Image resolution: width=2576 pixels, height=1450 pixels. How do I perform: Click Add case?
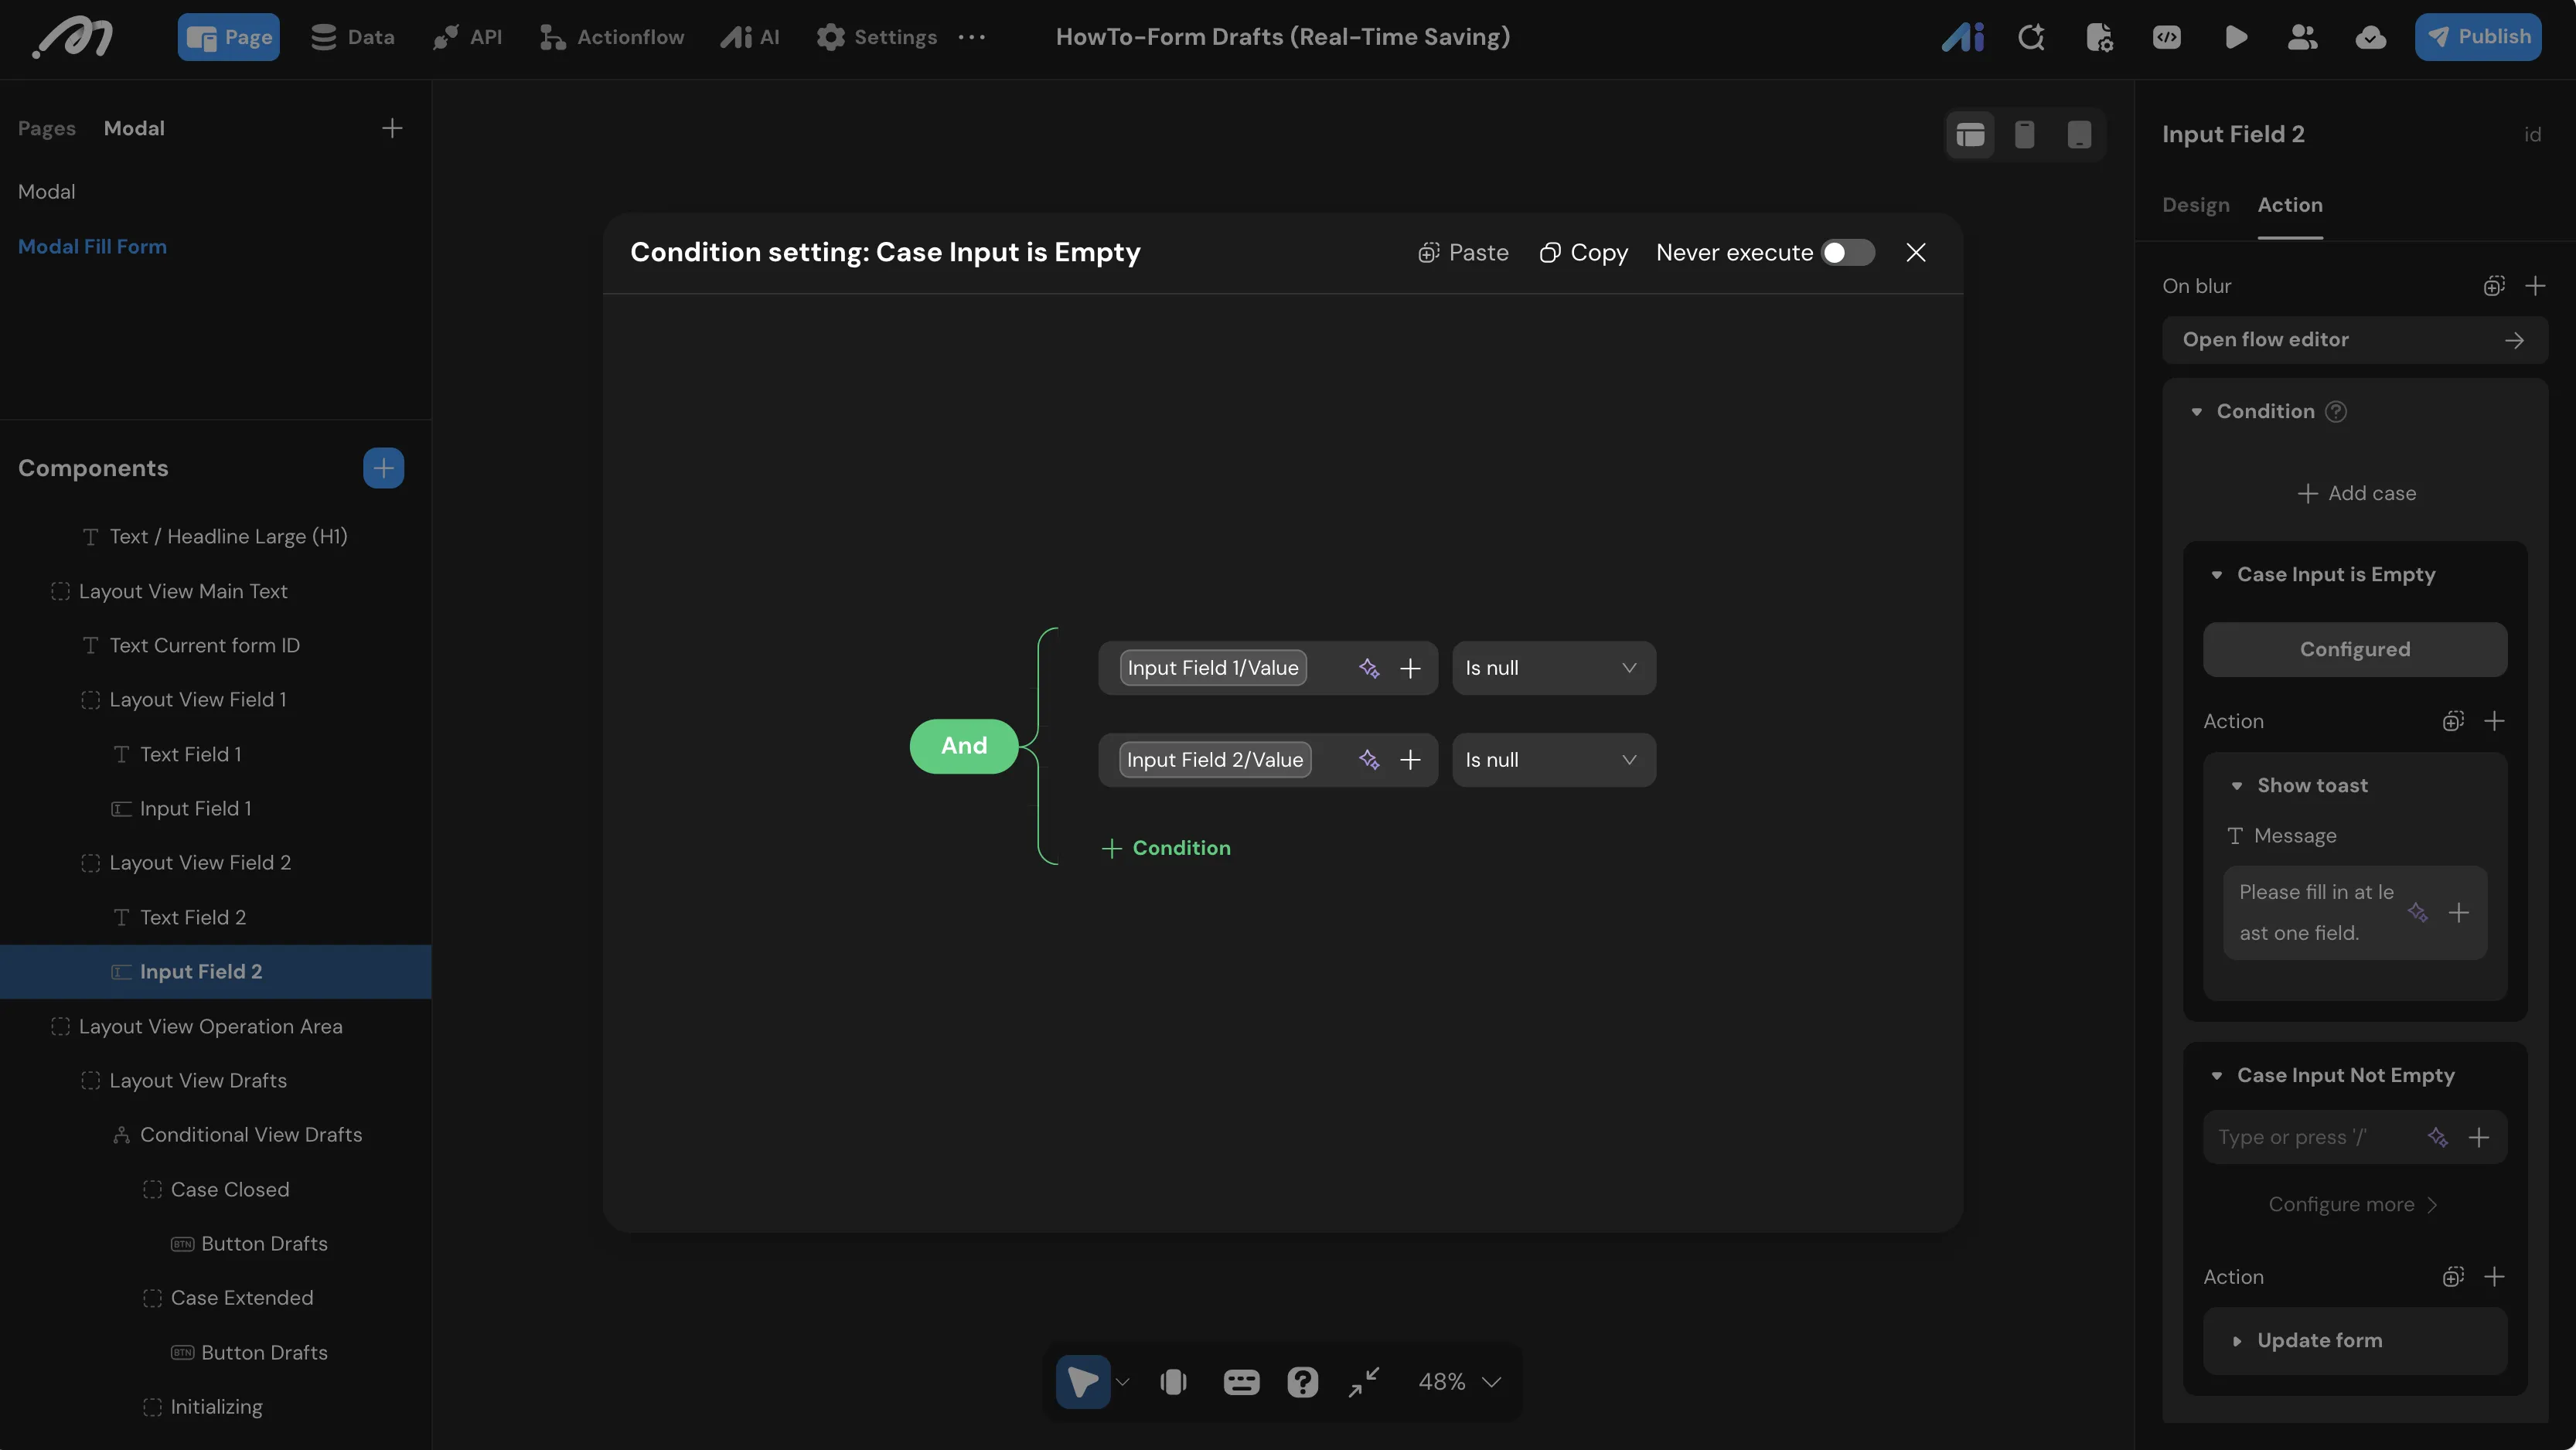2356,493
